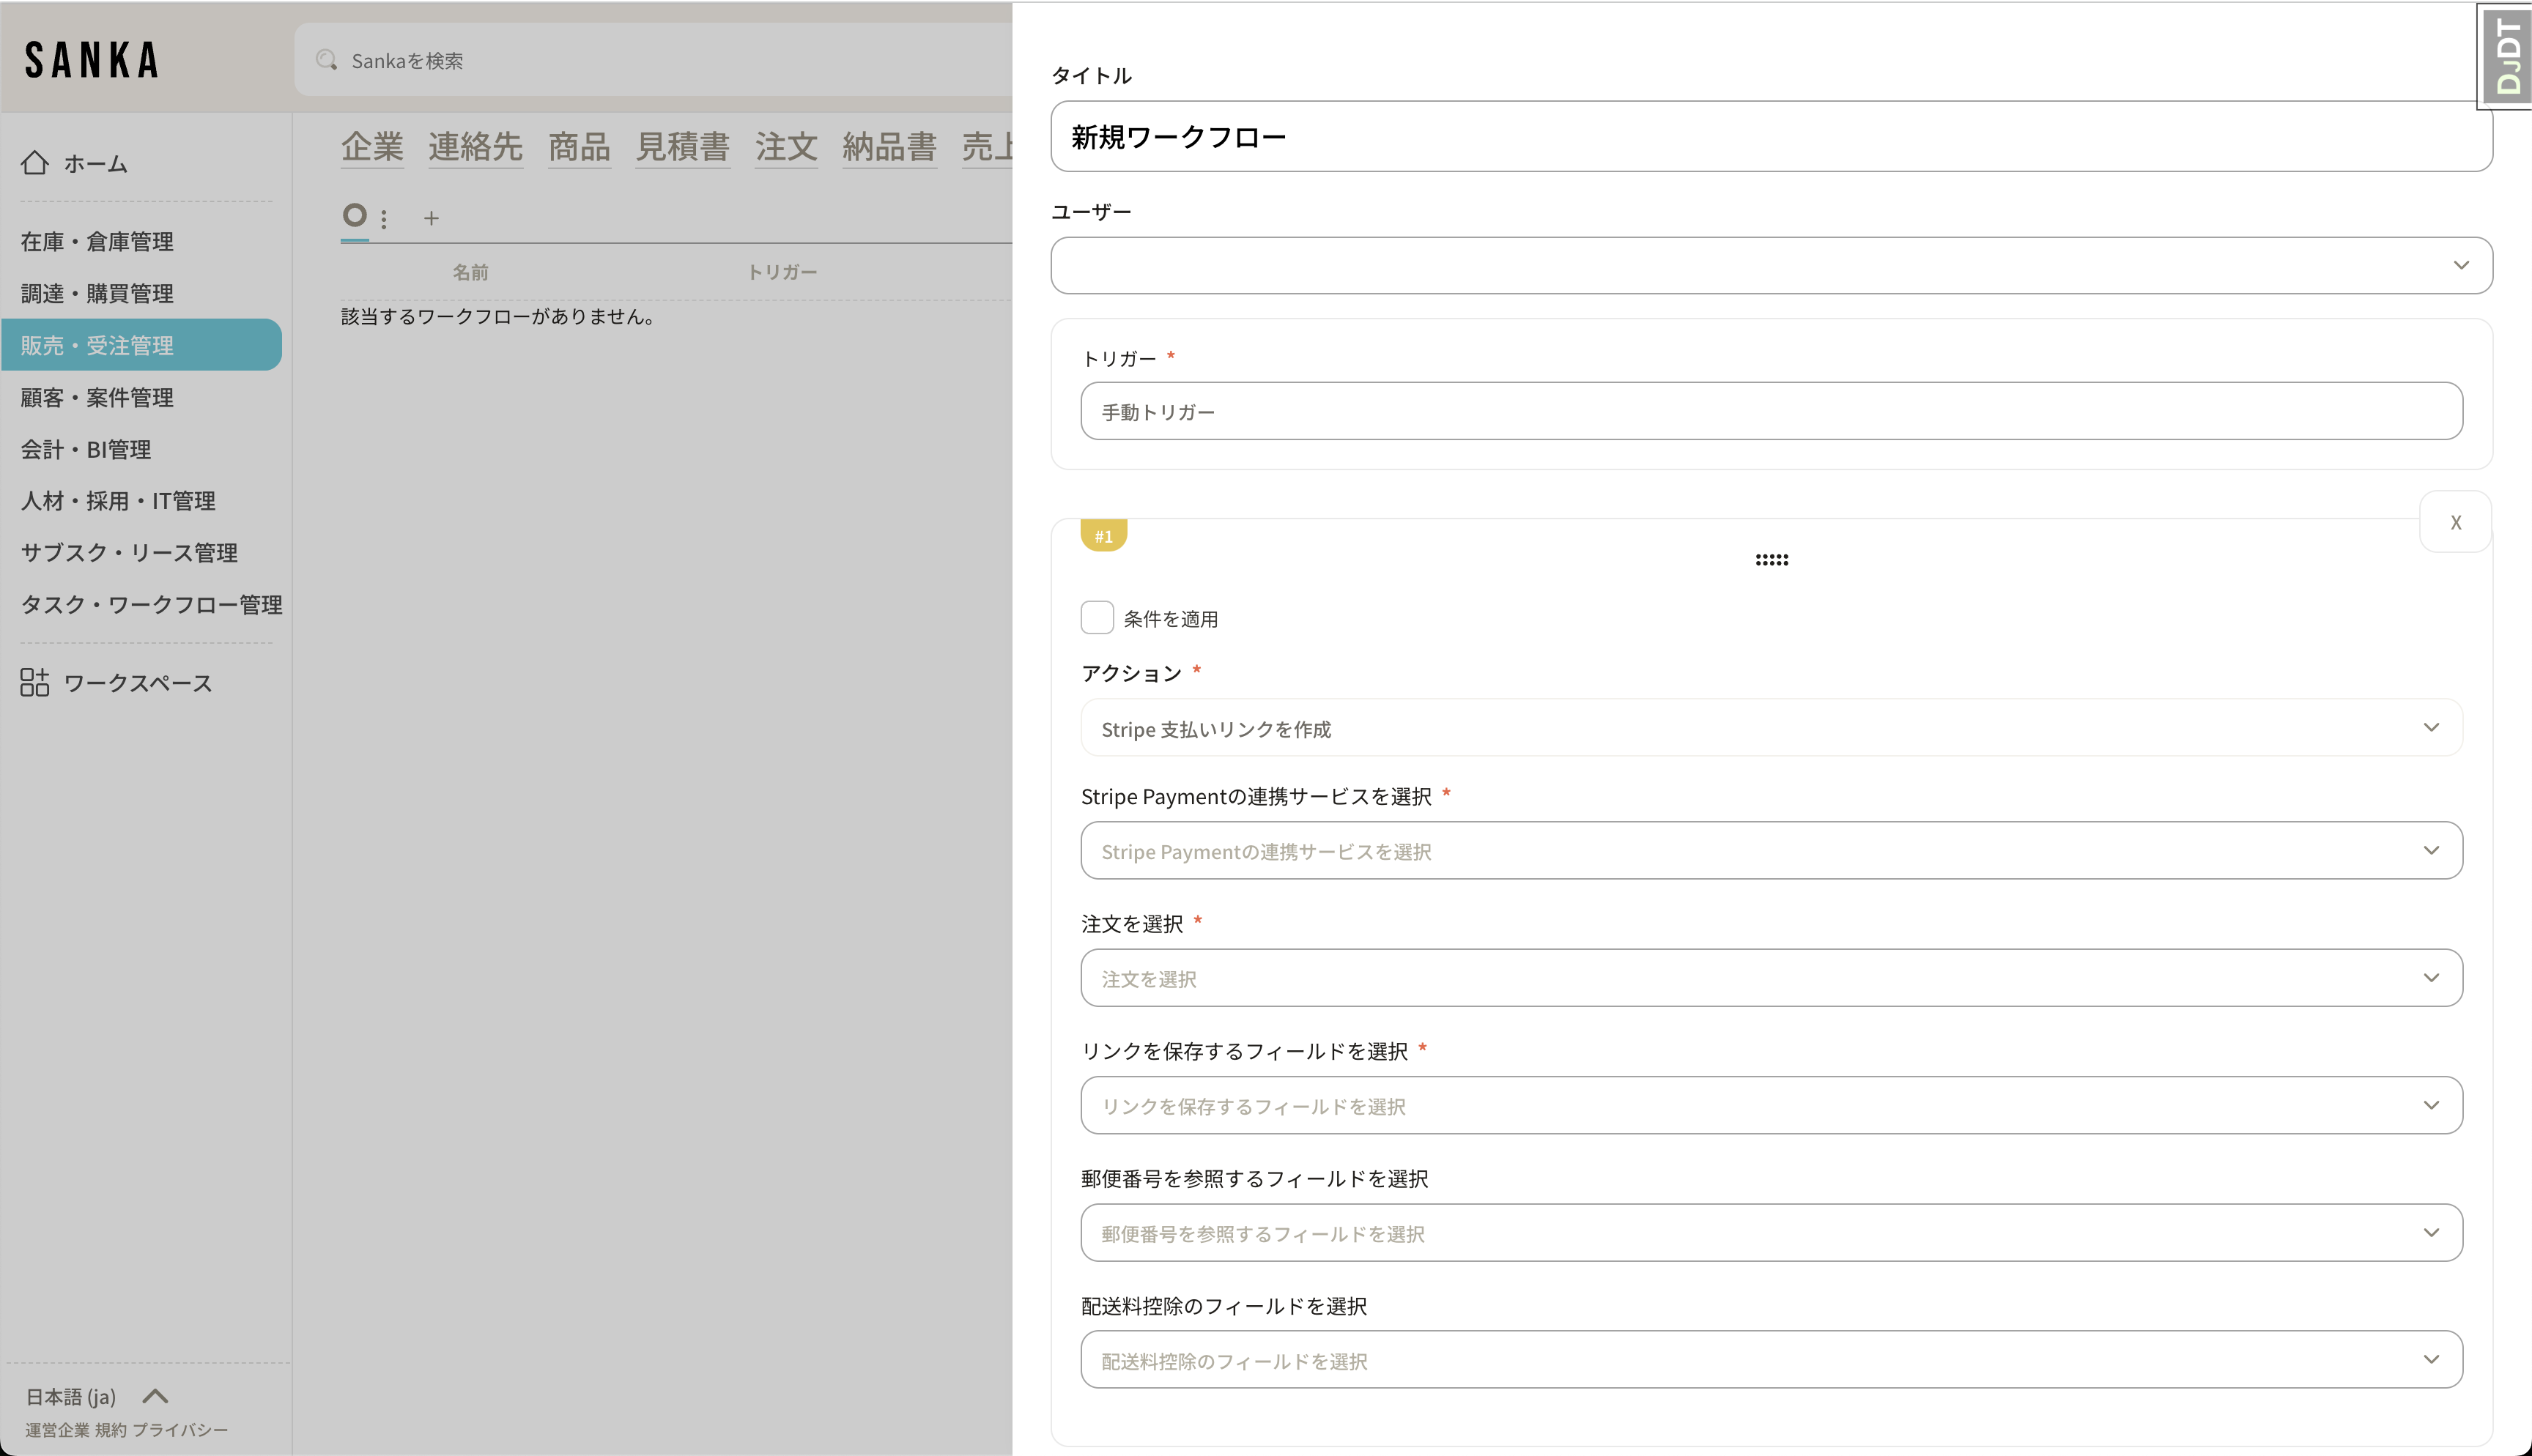Screen dimensions: 2532x1456
Task: Switch to the 納品書 tab
Action: tap(889, 147)
